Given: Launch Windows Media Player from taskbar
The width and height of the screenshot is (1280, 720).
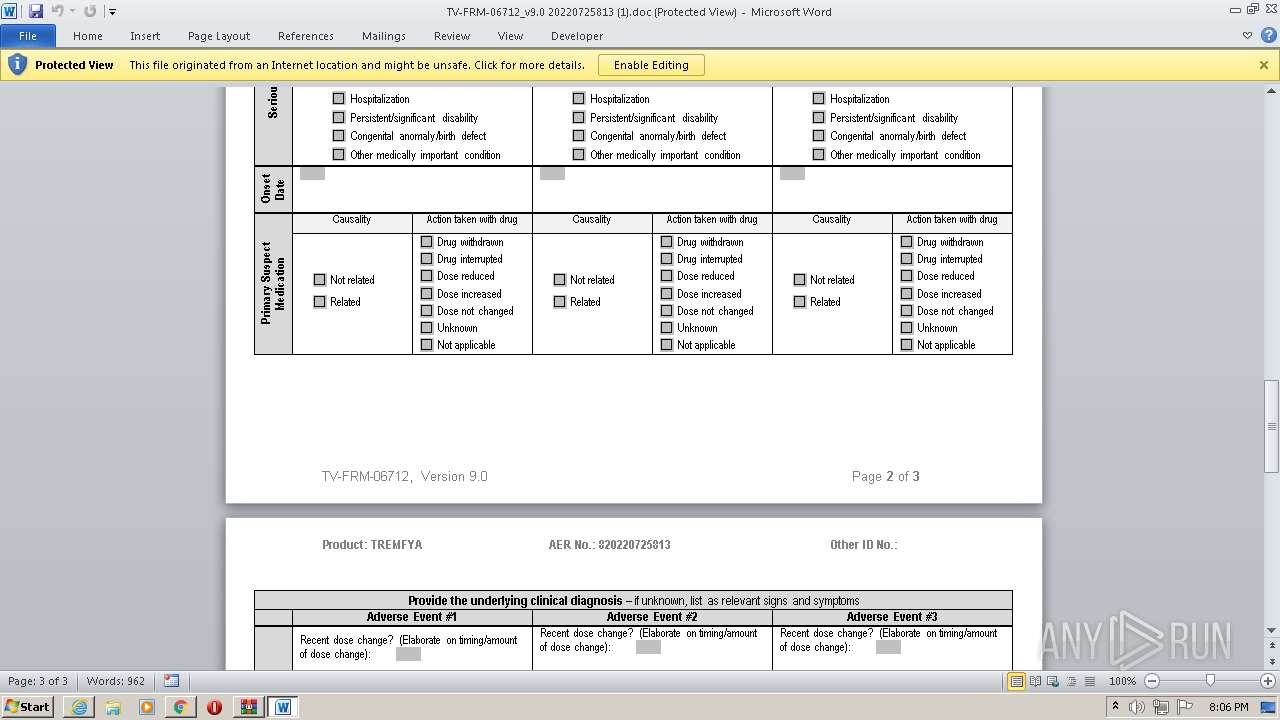Looking at the screenshot, I should tap(147, 707).
